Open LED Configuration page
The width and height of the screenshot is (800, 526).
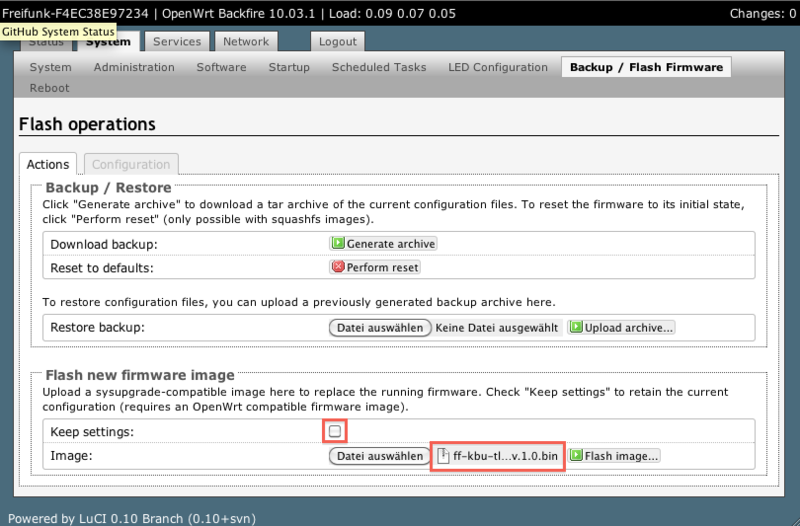(497, 67)
